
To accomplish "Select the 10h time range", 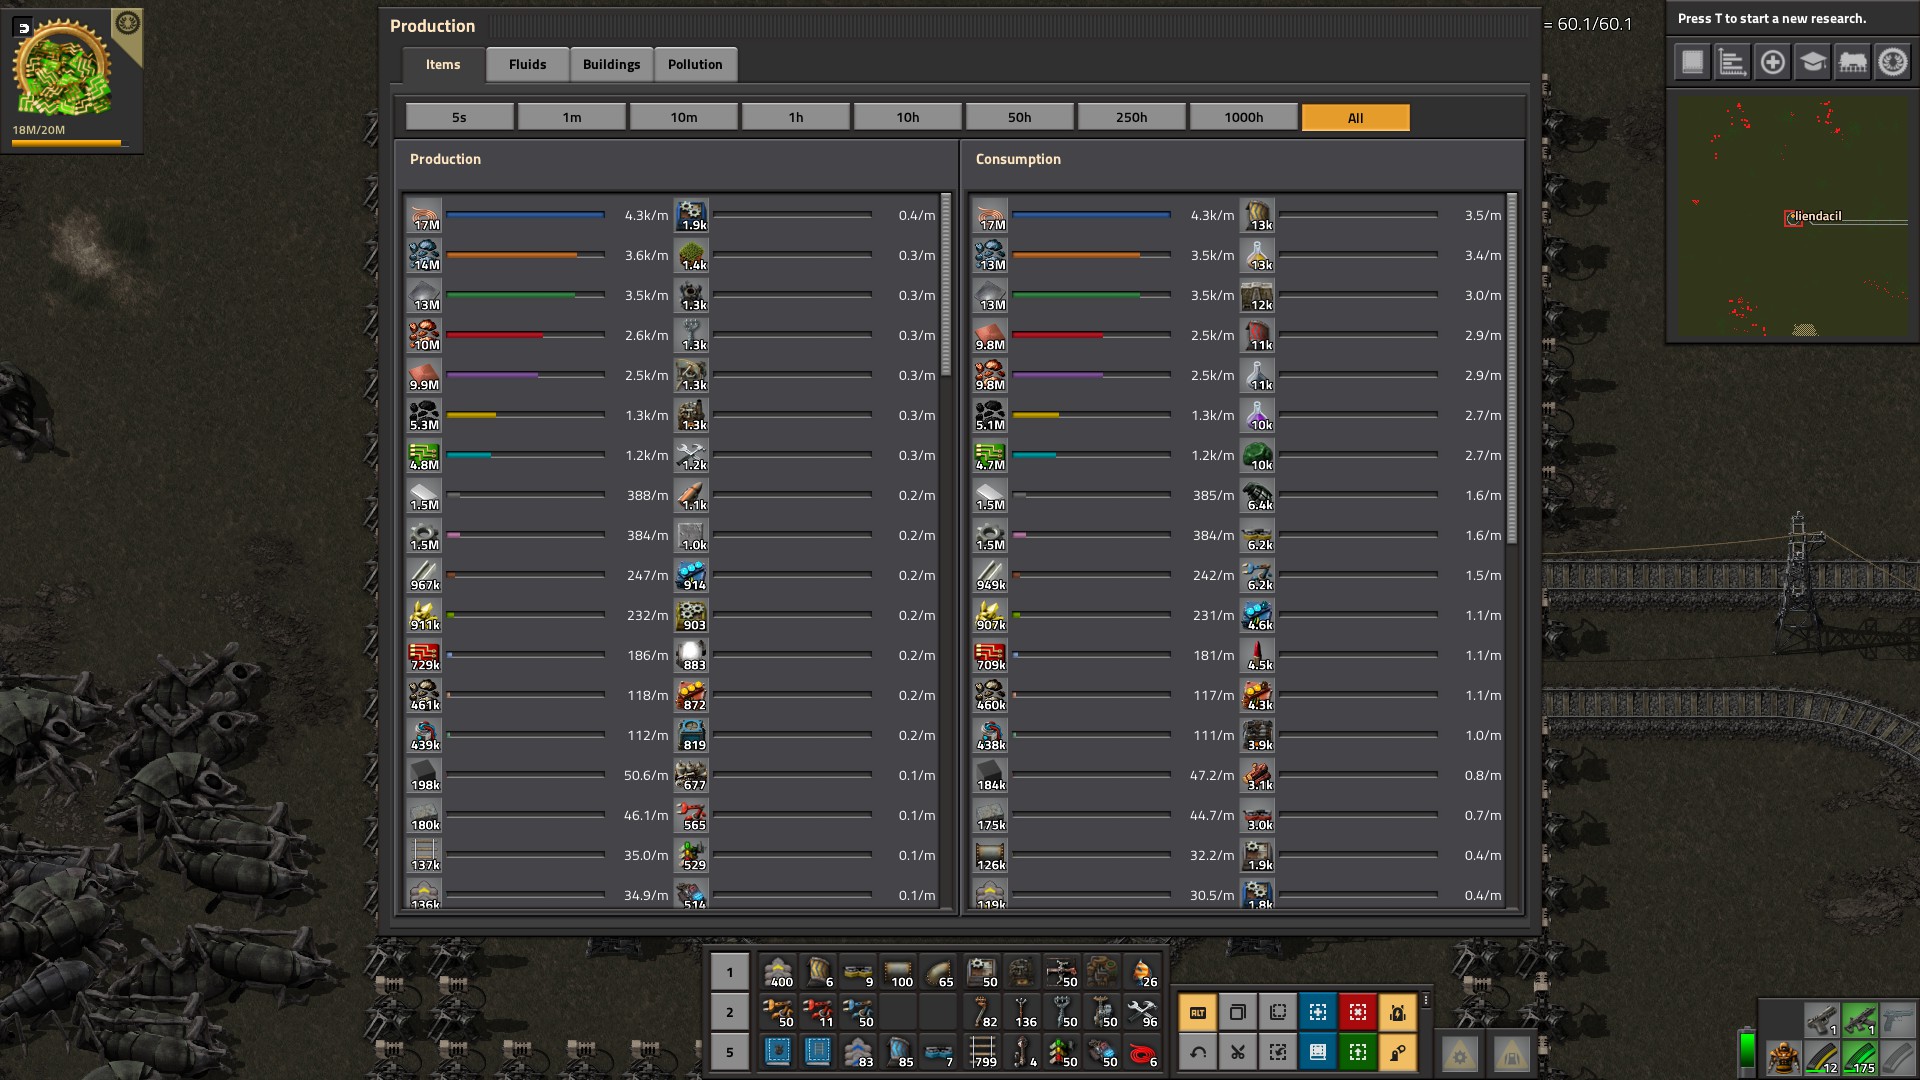I will pyautogui.click(x=907, y=117).
